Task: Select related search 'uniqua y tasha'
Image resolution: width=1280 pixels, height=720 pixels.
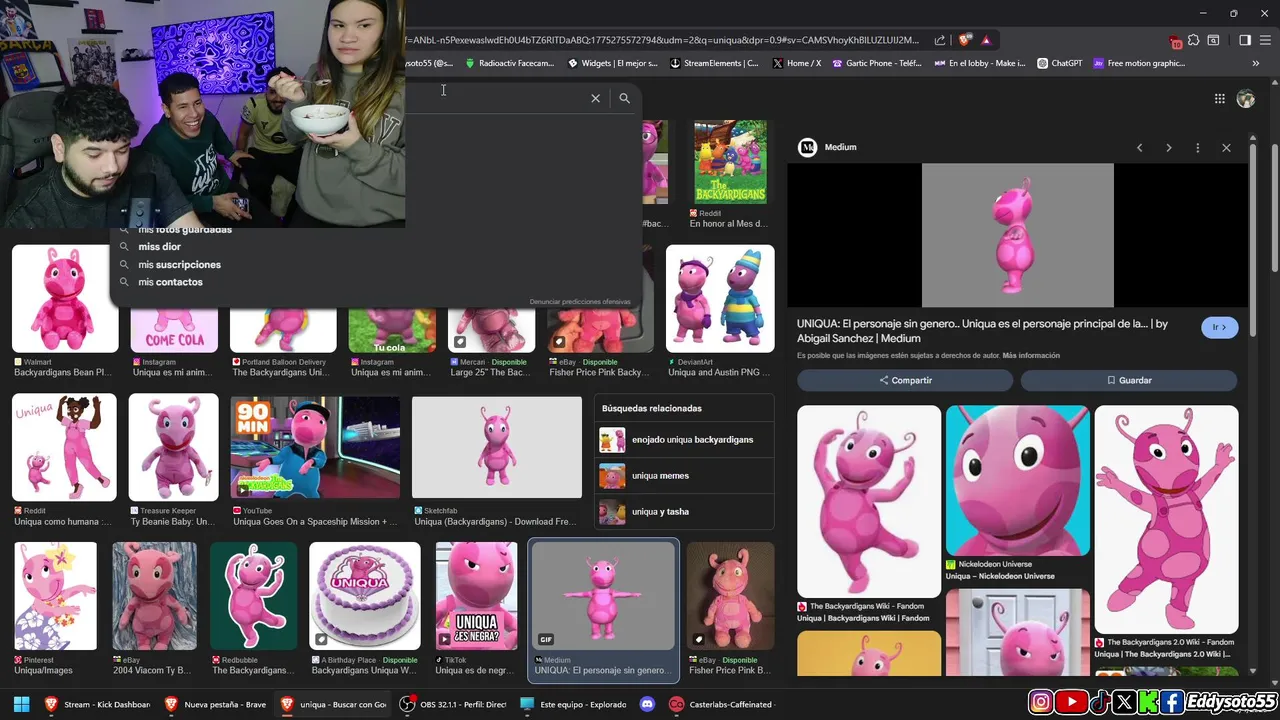Action: [x=684, y=512]
